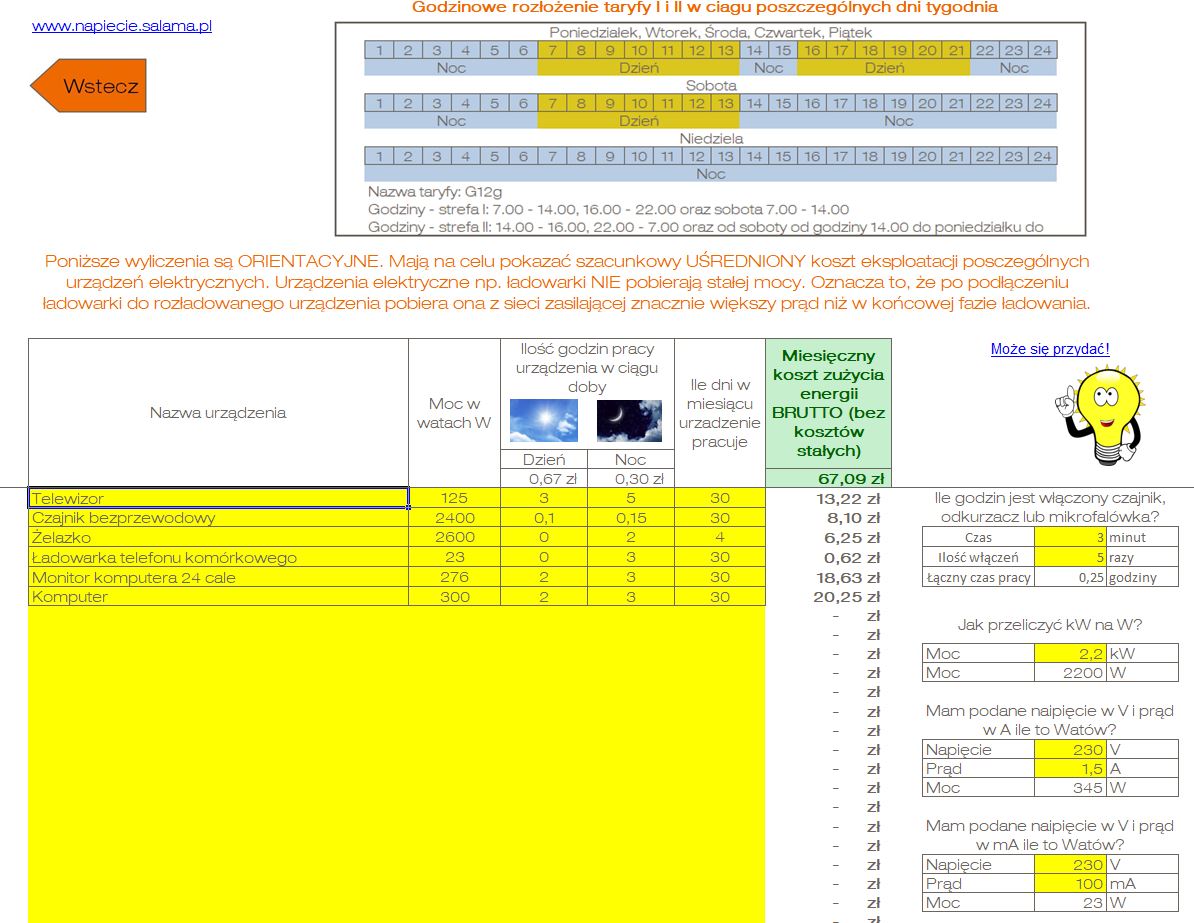The image size is (1194, 923).
Task: Open the 'Może się przydać!' link
Action: click(x=1050, y=349)
